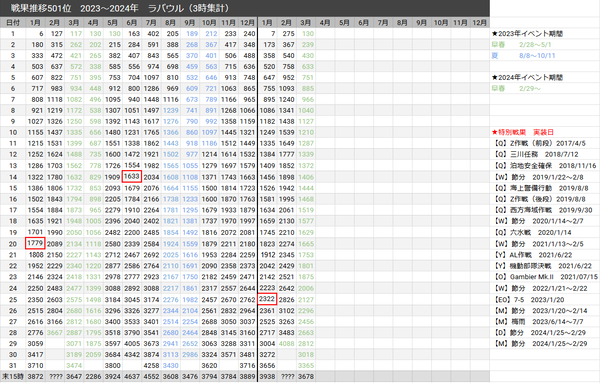Screen dimensions: 600x383
Task: Select the 【Q】西方海域作戦 2019/9/30 entry
Action: point(543,210)
